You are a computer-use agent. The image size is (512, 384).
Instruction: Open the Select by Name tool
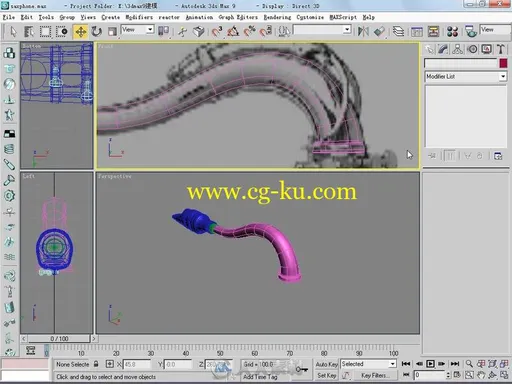click(29, 32)
